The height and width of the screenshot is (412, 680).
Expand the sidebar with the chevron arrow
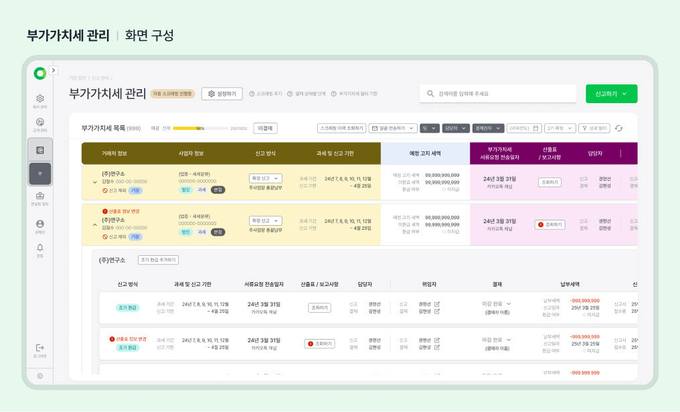coord(53,70)
